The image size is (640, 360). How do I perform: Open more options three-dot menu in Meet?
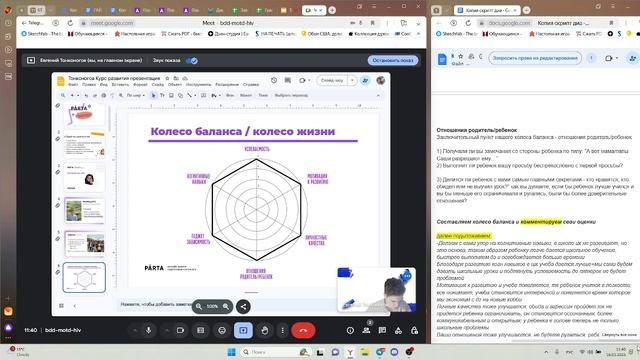point(282,330)
